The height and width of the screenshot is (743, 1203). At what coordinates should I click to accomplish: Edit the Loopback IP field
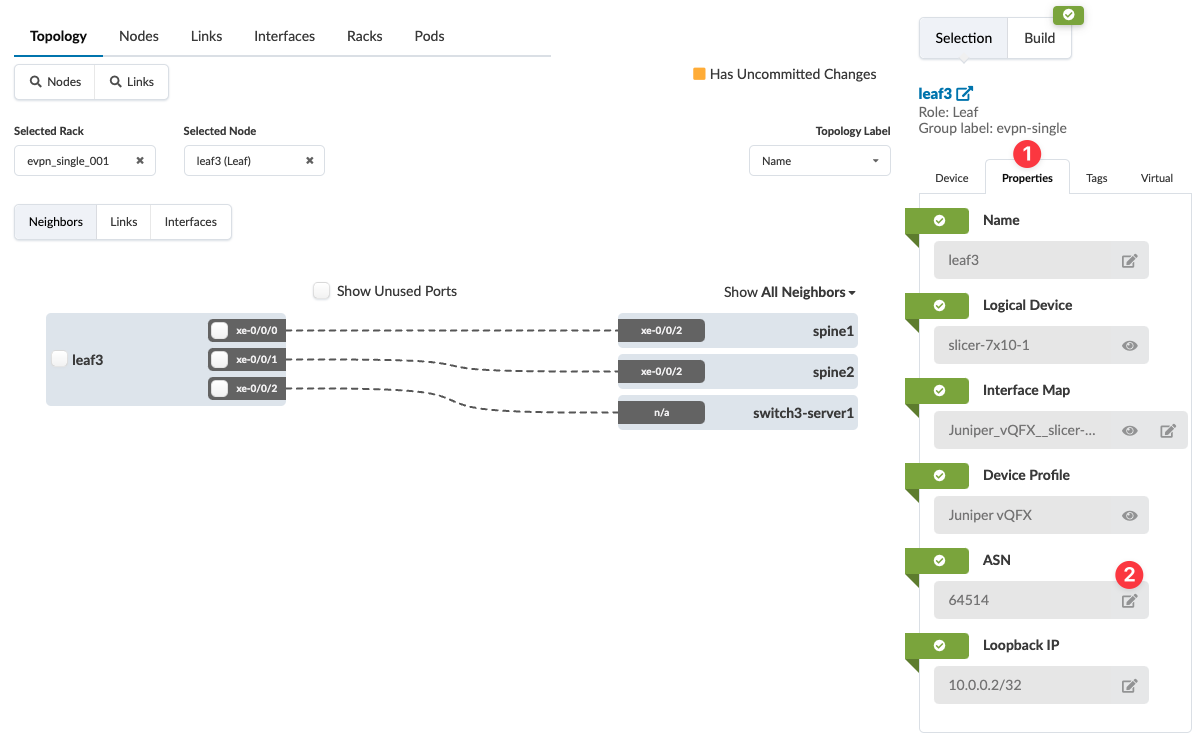click(x=1129, y=686)
